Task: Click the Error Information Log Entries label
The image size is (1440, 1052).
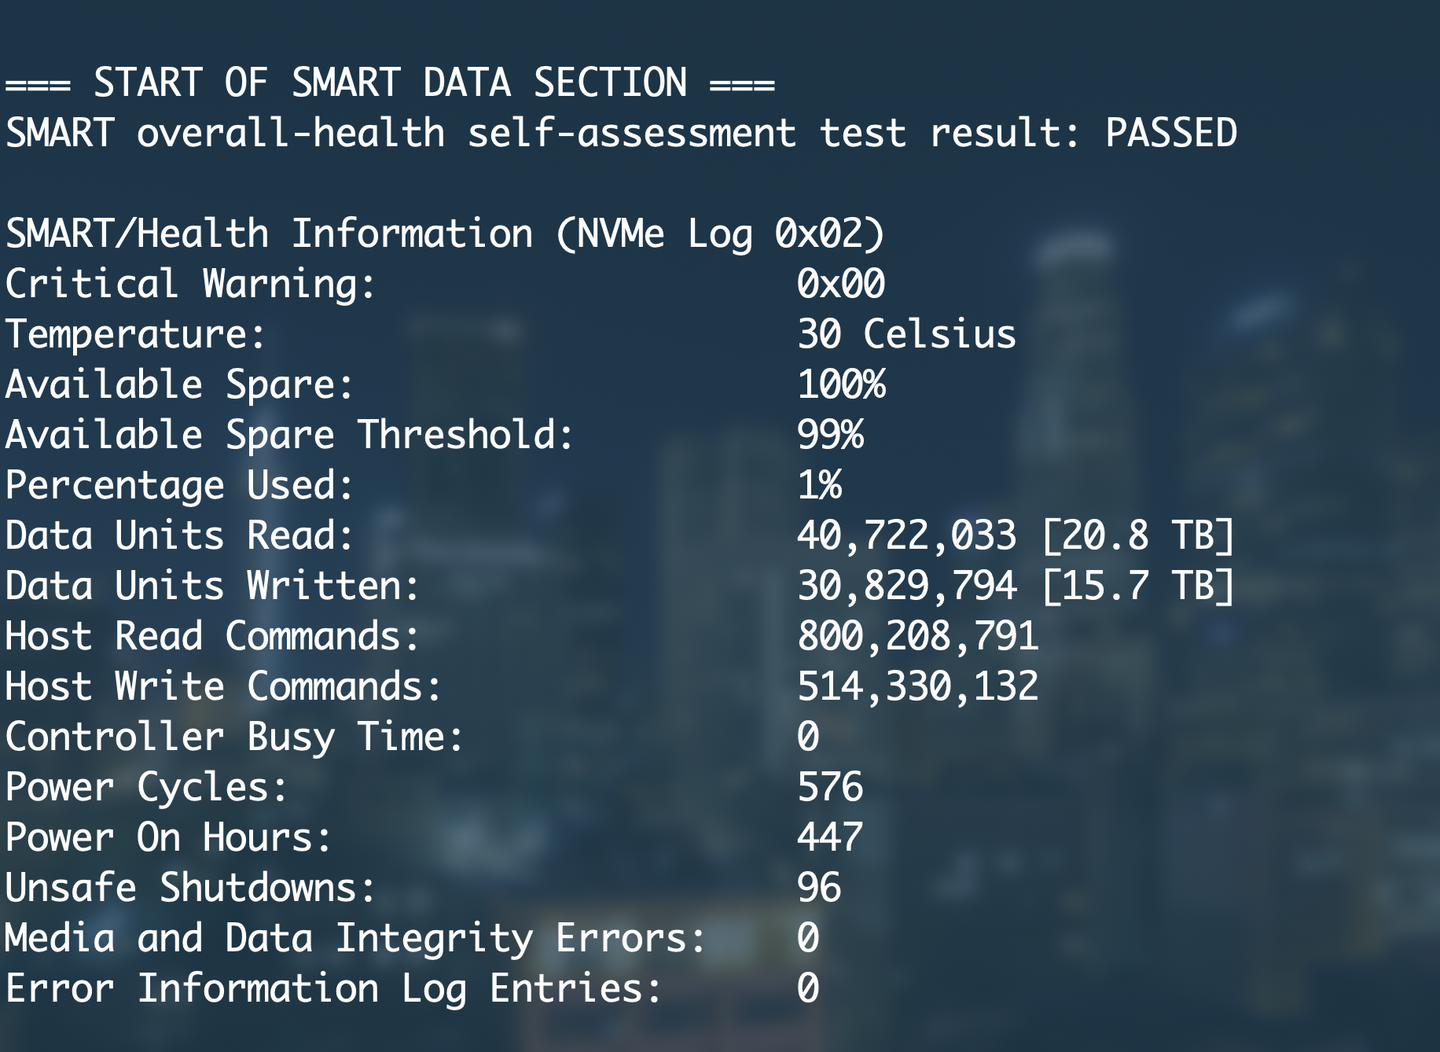Action: [333, 988]
